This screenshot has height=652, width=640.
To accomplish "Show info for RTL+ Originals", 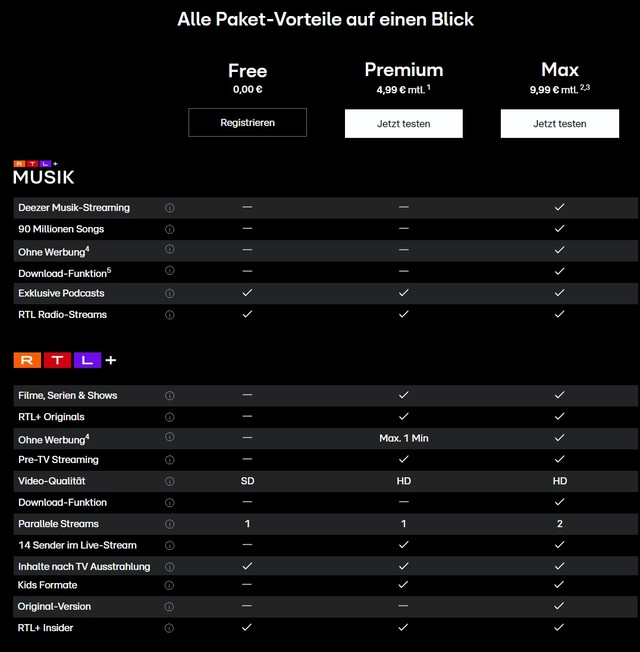I will pyautogui.click(x=170, y=417).
